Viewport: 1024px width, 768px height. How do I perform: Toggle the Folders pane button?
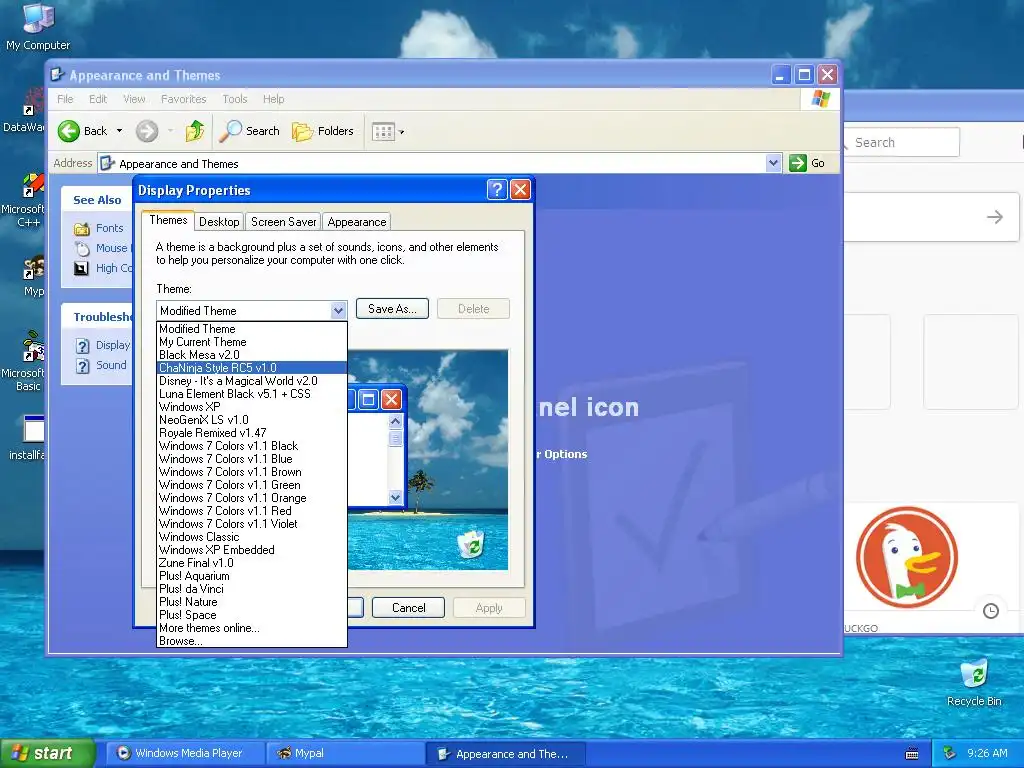coord(323,131)
